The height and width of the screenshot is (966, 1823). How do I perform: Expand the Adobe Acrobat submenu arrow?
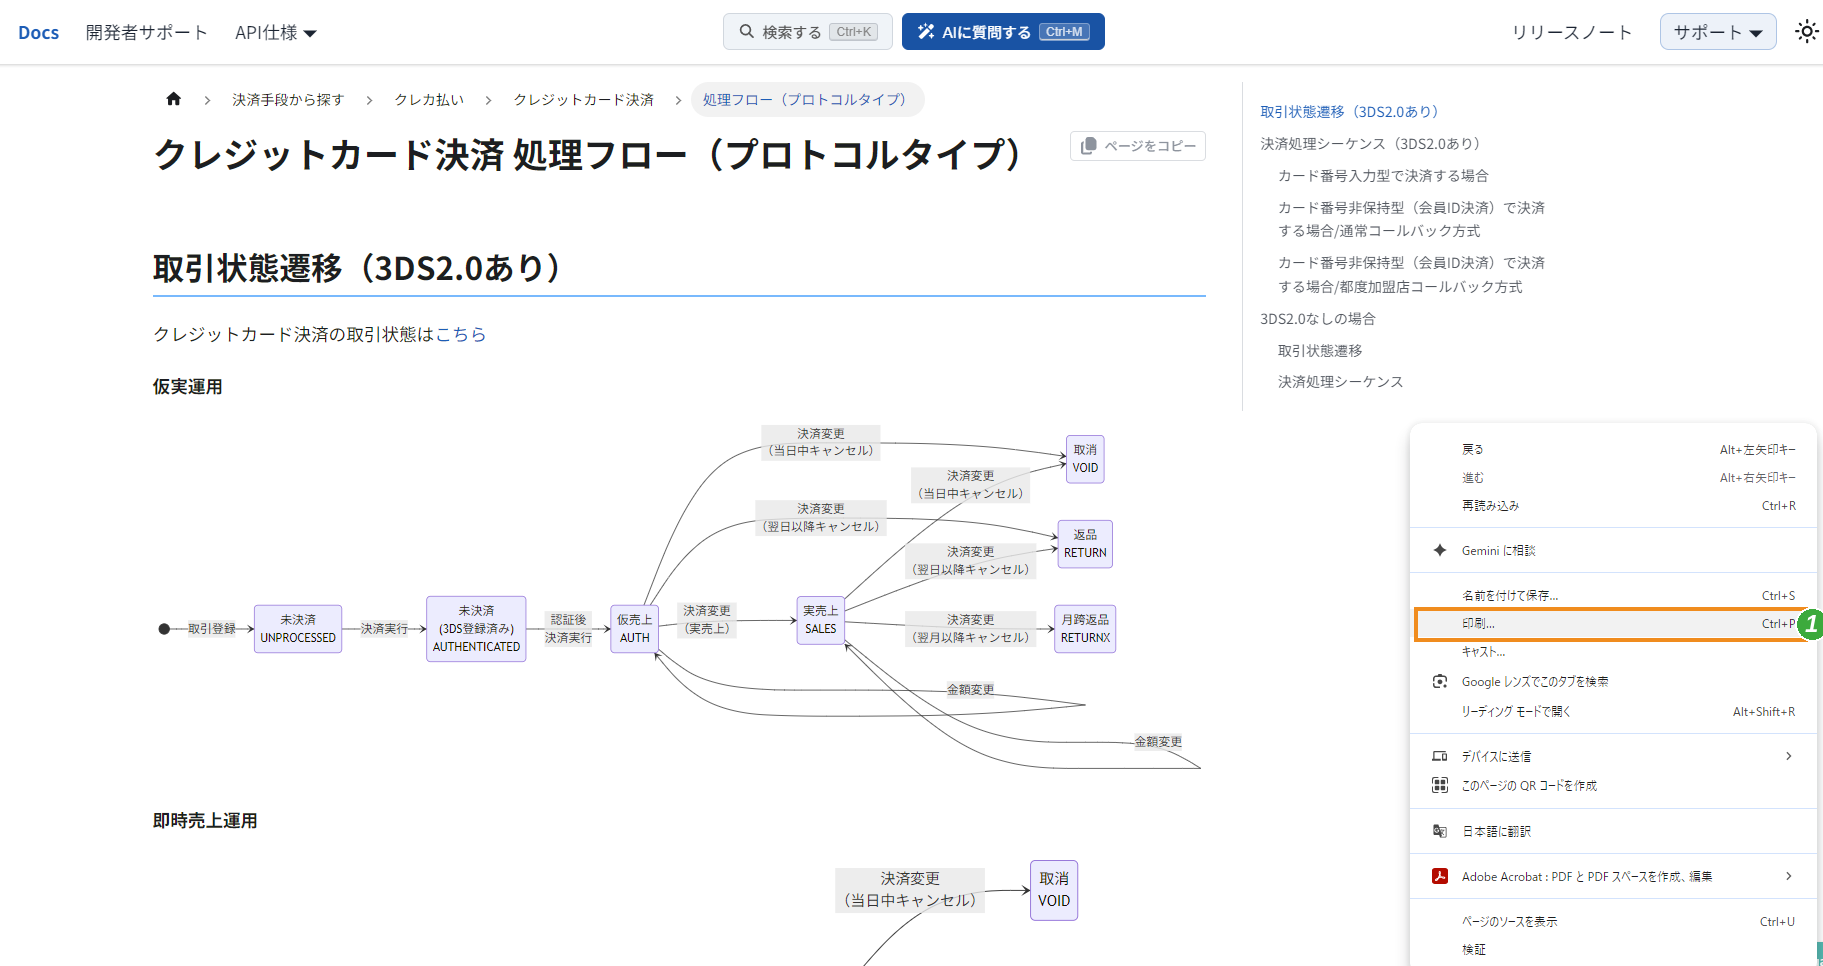click(1789, 876)
